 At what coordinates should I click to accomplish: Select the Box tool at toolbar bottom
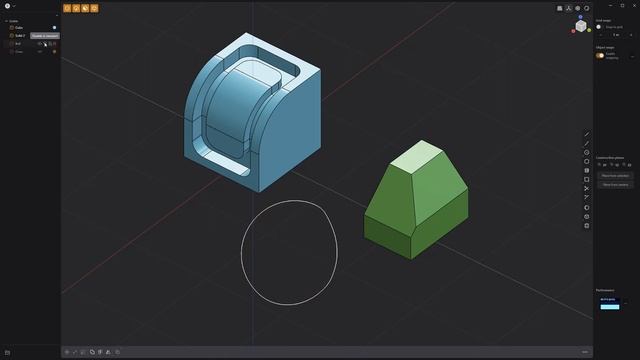pos(587,226)
